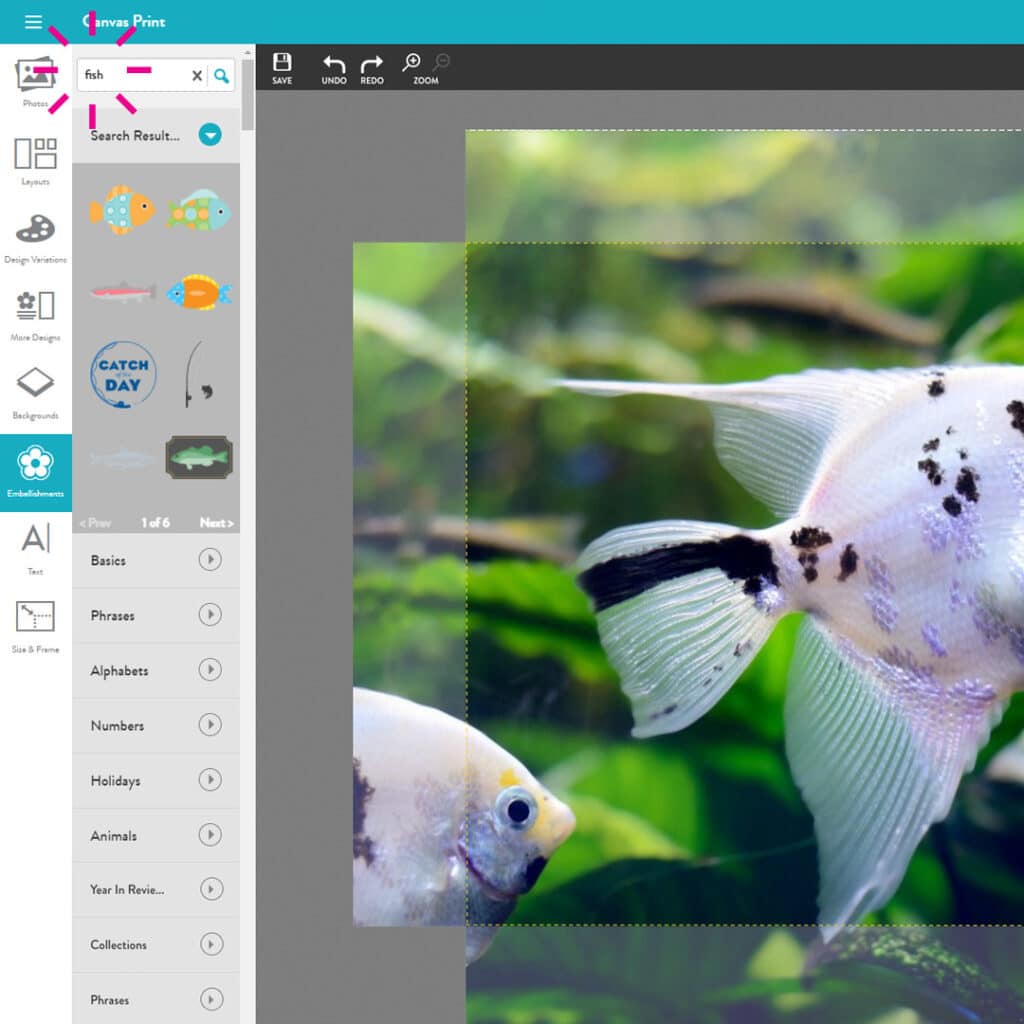Collapse the Search Results dropdown

point(209,135)
